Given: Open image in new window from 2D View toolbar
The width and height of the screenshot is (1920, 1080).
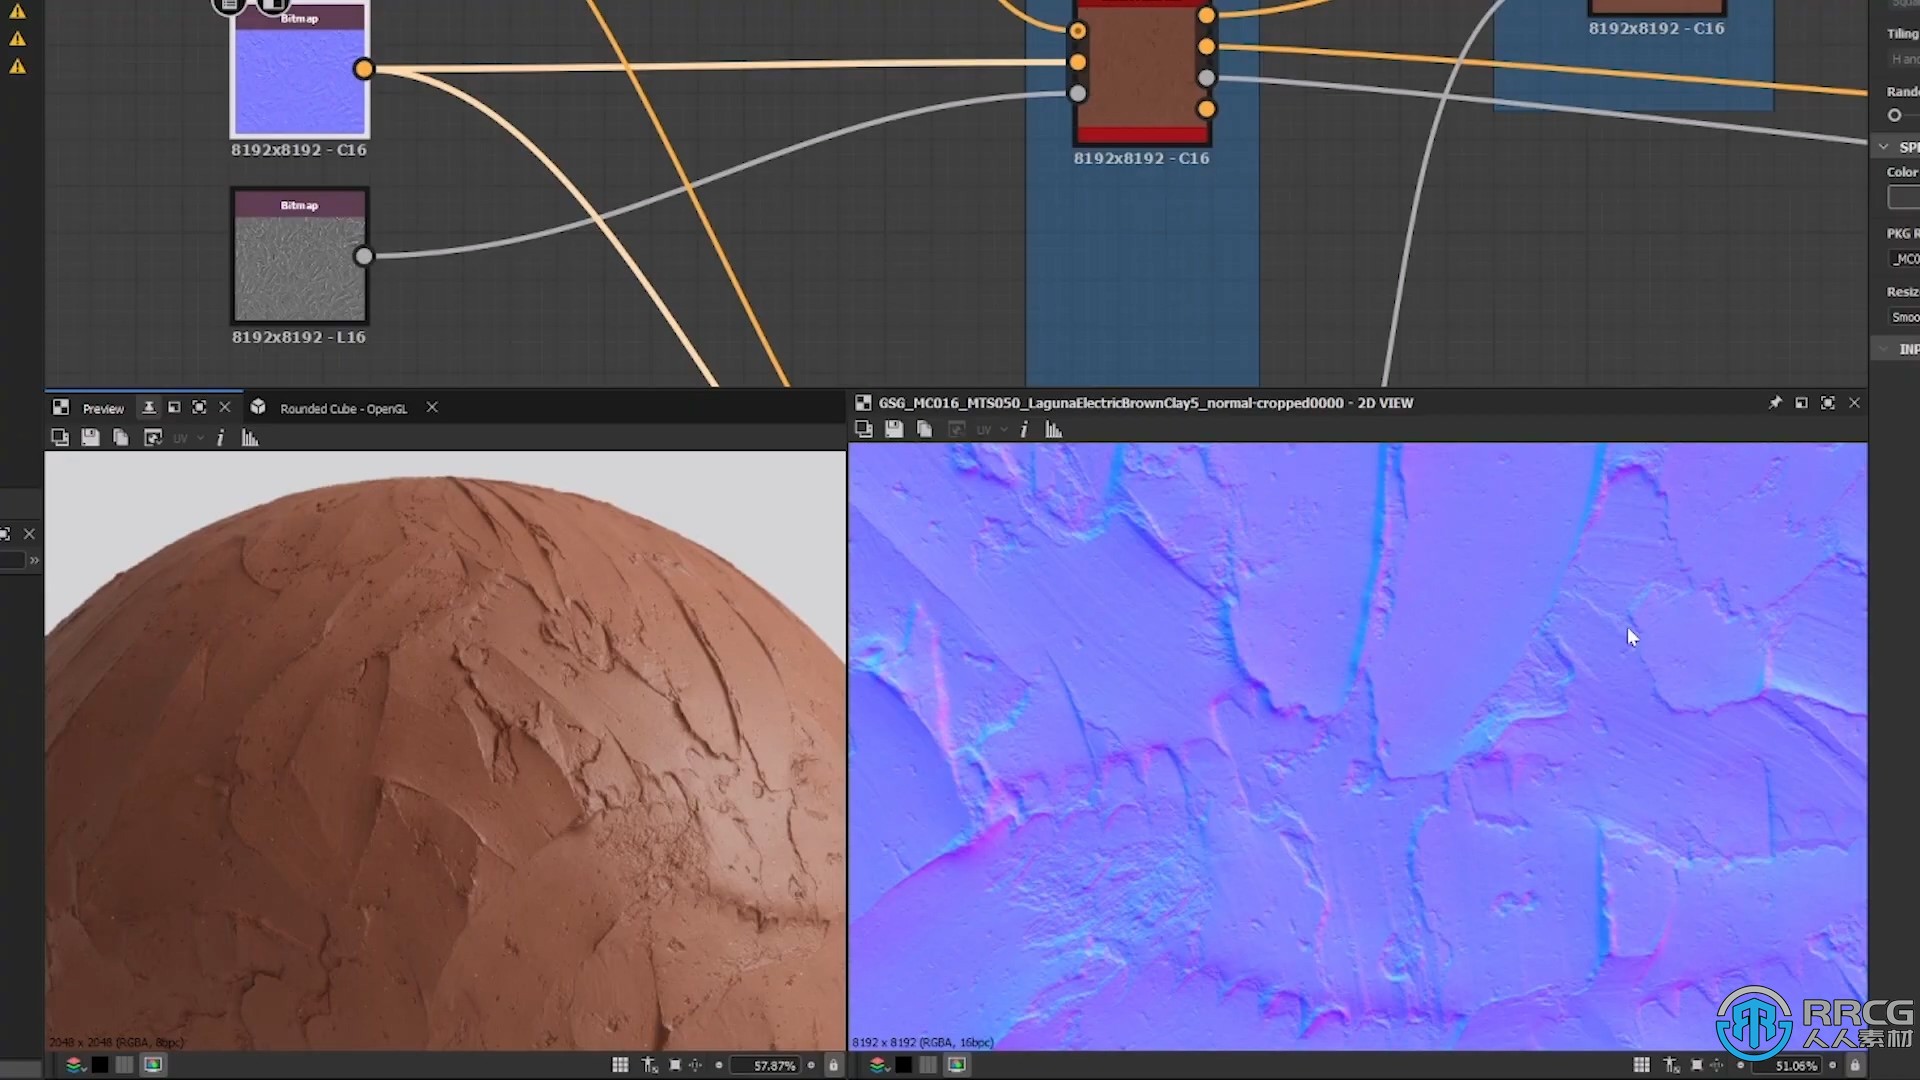Looking at the screenshot, I should point(864,429).
